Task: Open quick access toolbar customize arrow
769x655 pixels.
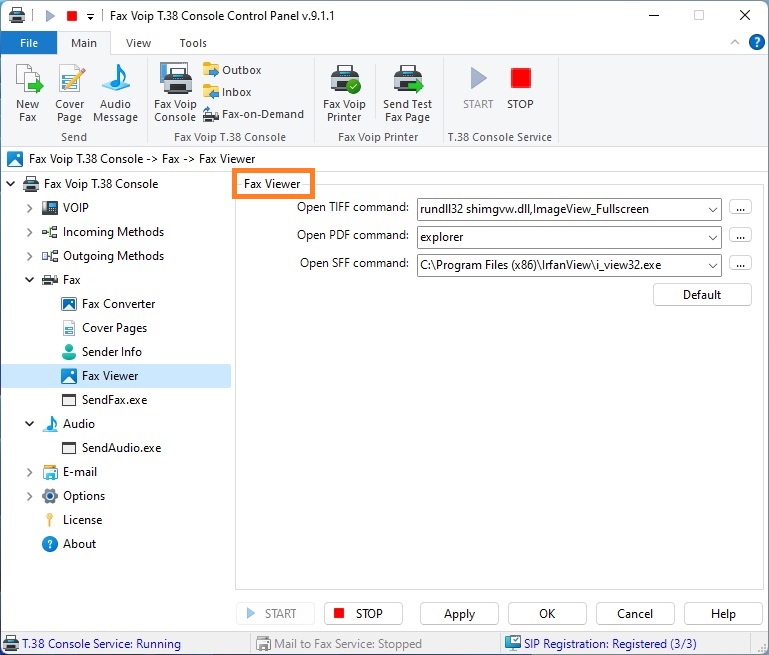Action: (x=90, y=17)
